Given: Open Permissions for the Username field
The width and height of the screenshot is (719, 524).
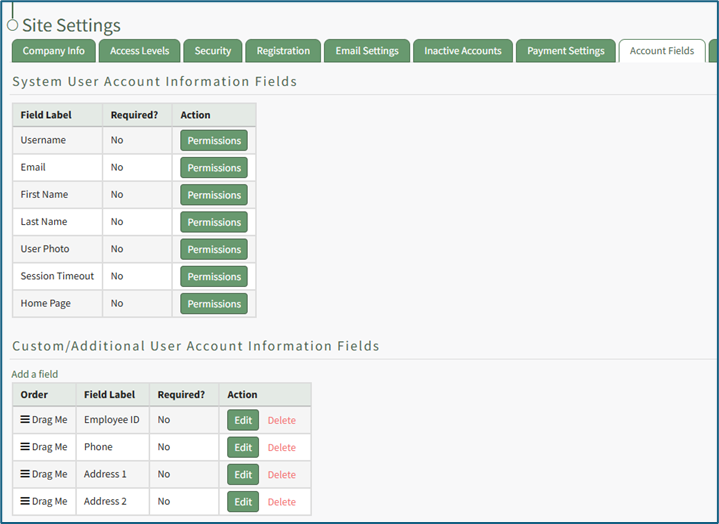Looking at the screenshot, I should tap(214, 141).
